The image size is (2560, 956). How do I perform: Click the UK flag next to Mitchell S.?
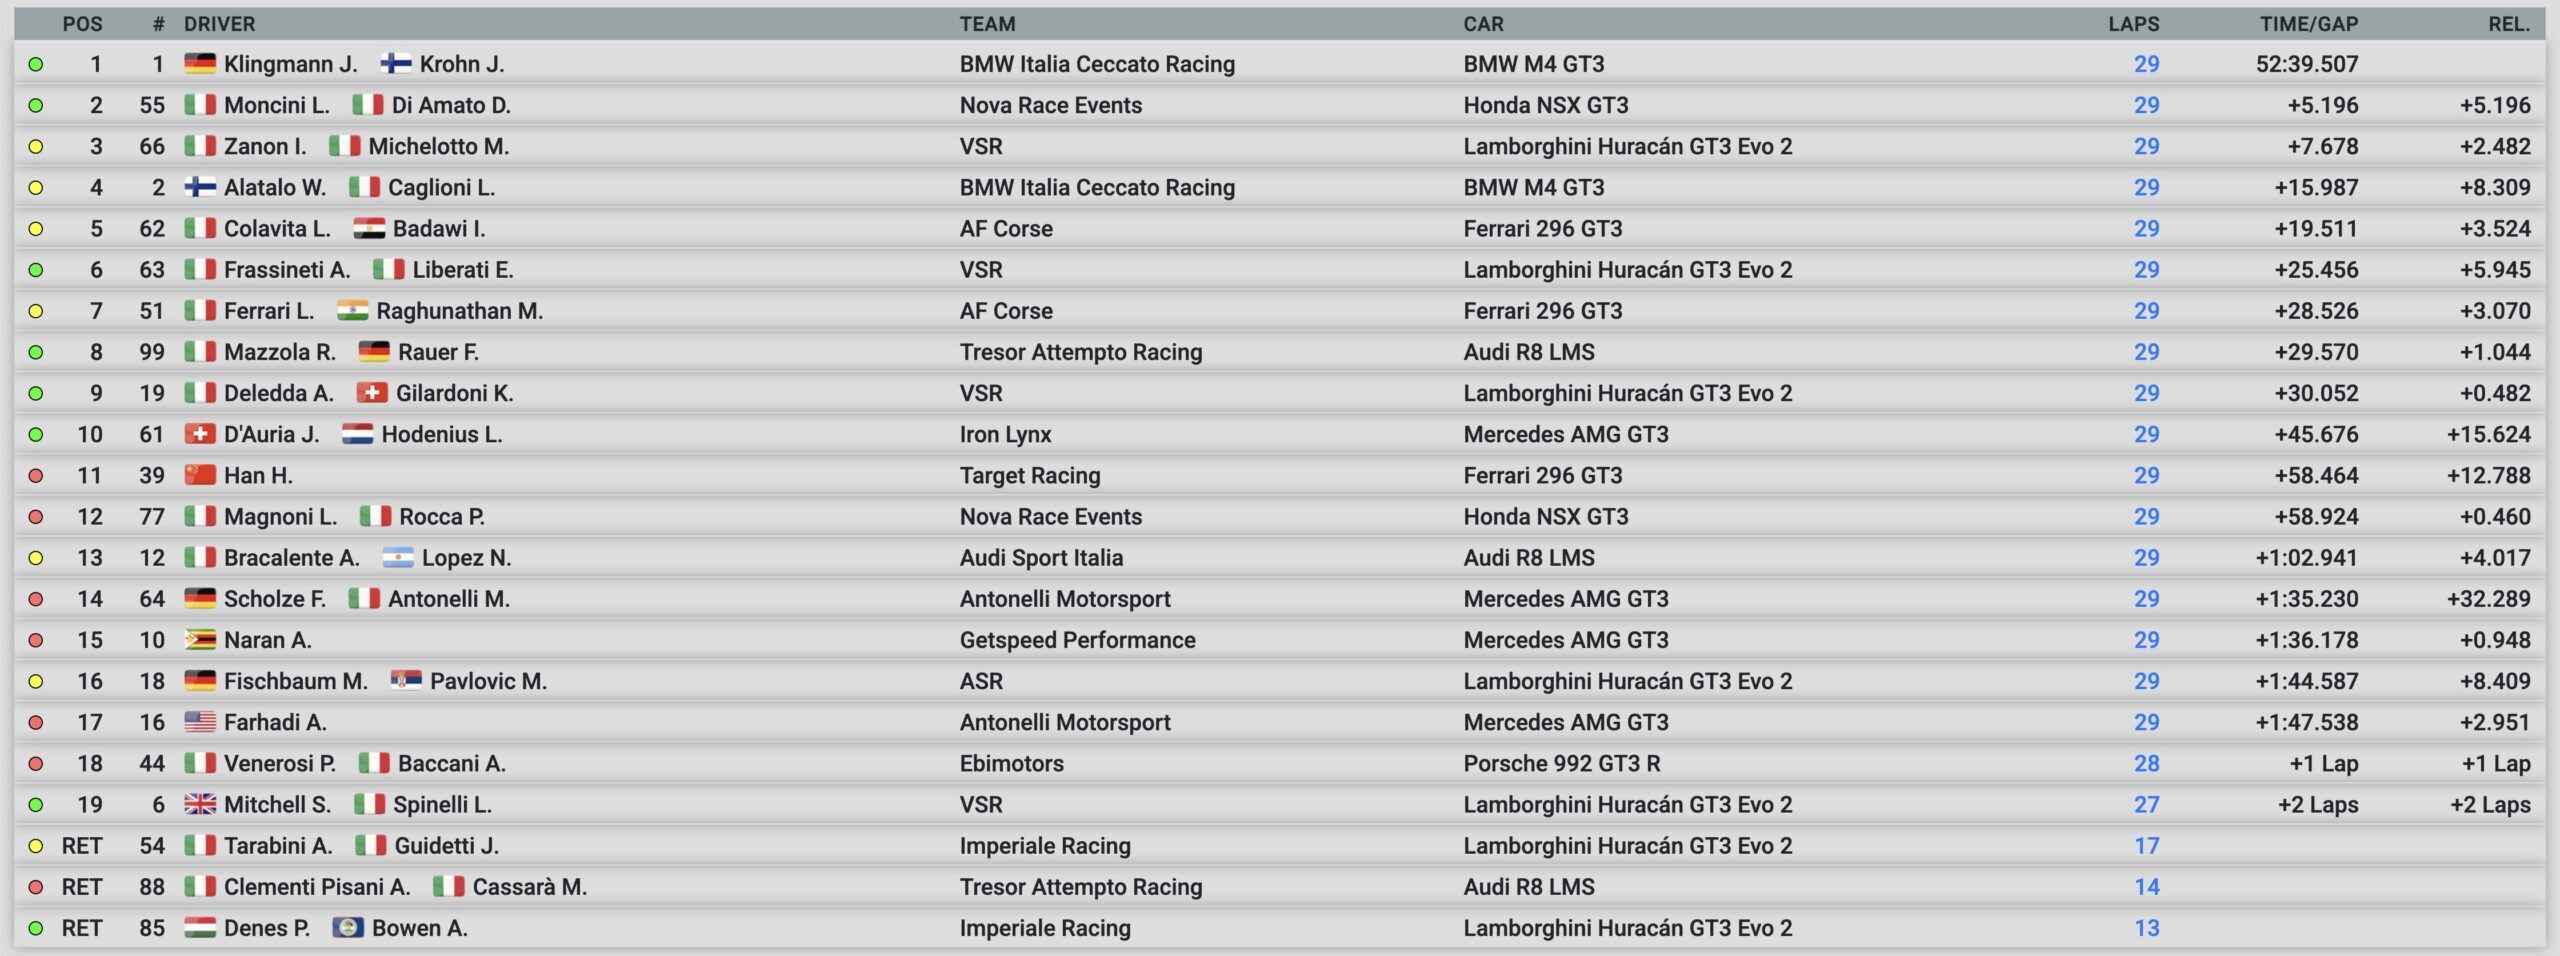(x=200, y=804)
